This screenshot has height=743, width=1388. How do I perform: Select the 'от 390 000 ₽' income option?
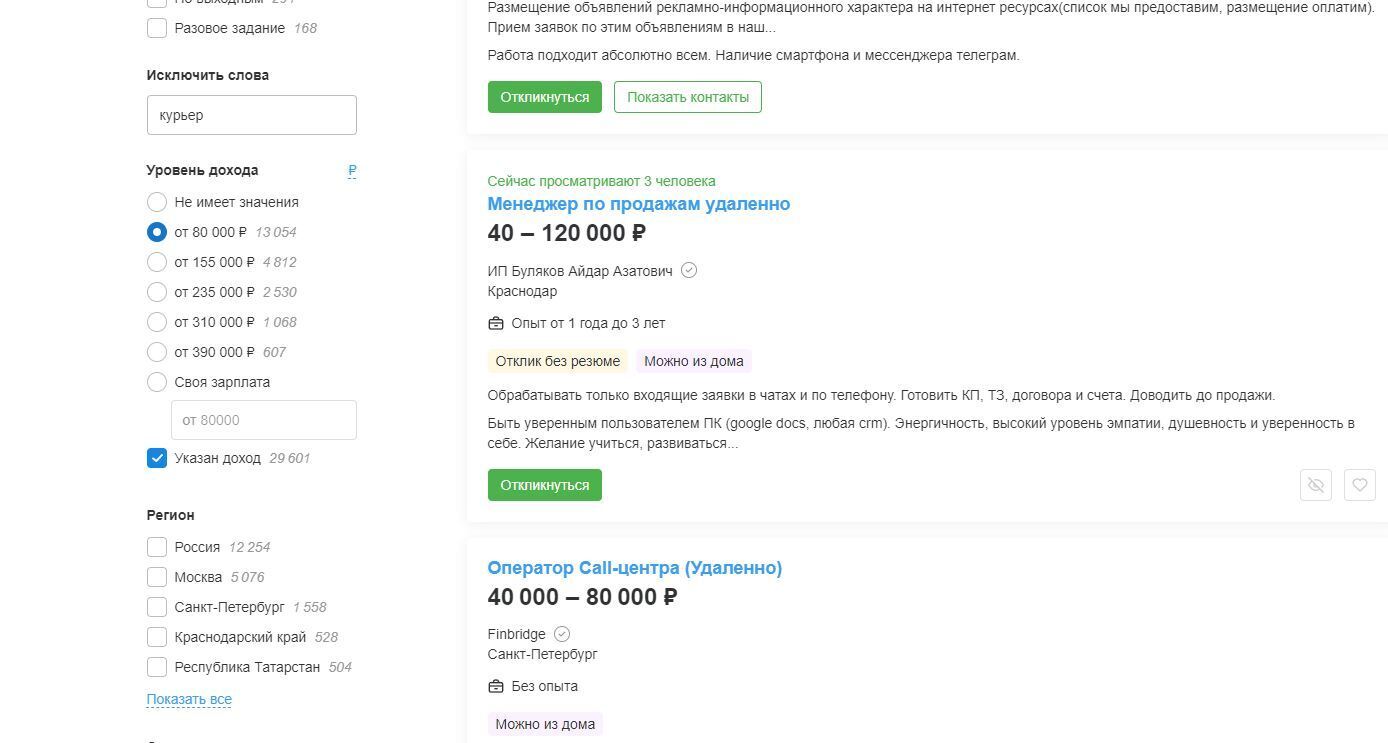157,352
